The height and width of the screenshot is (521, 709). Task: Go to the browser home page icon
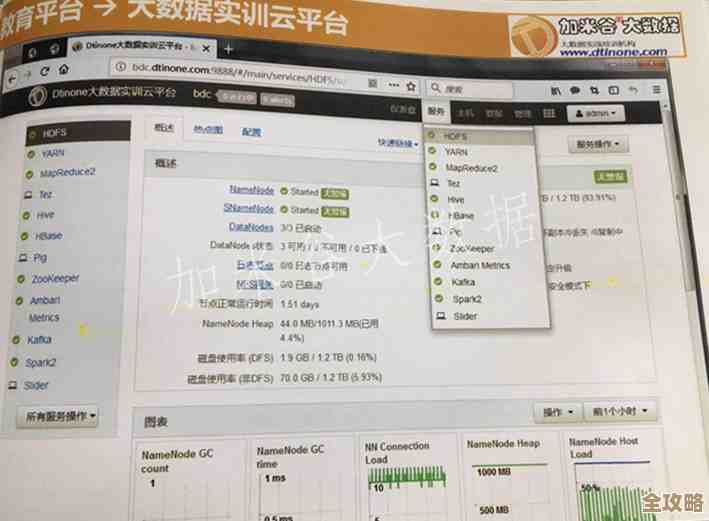[x=64, y=70]
